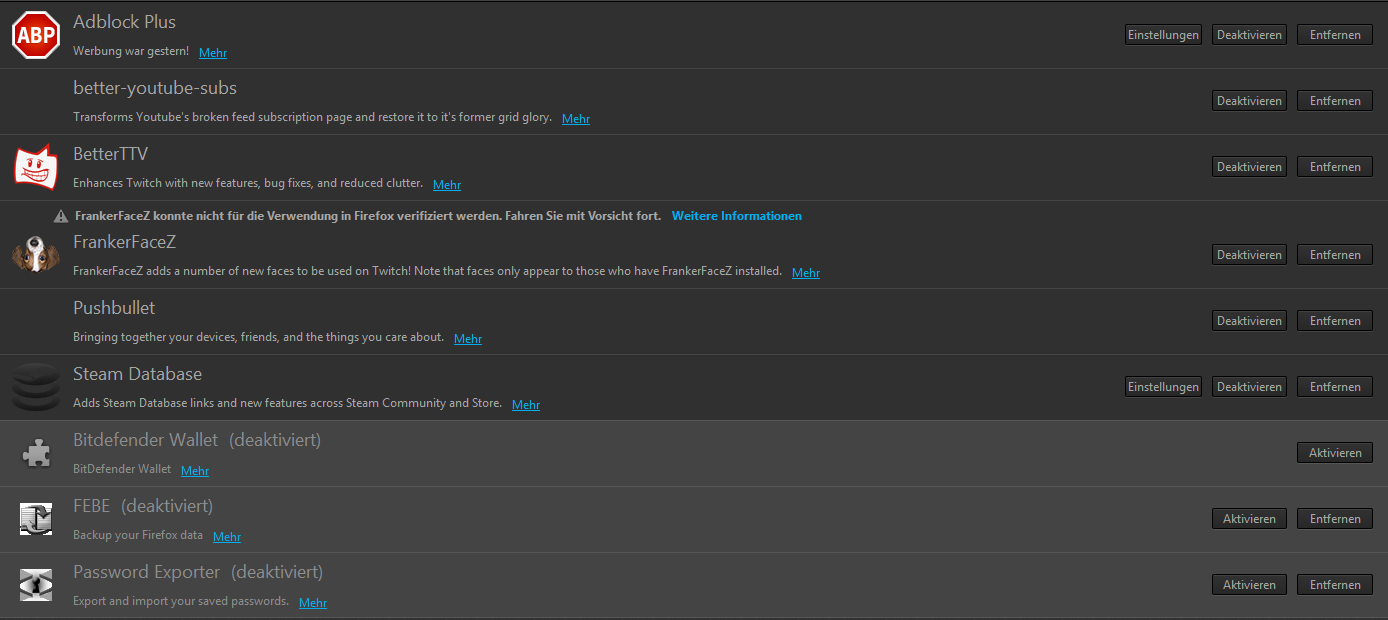Image resolution: width=1388 pixels, height=620 pixels.
Task: Select the FEBE (deaktiviert) title
Action: click(143, 506)
